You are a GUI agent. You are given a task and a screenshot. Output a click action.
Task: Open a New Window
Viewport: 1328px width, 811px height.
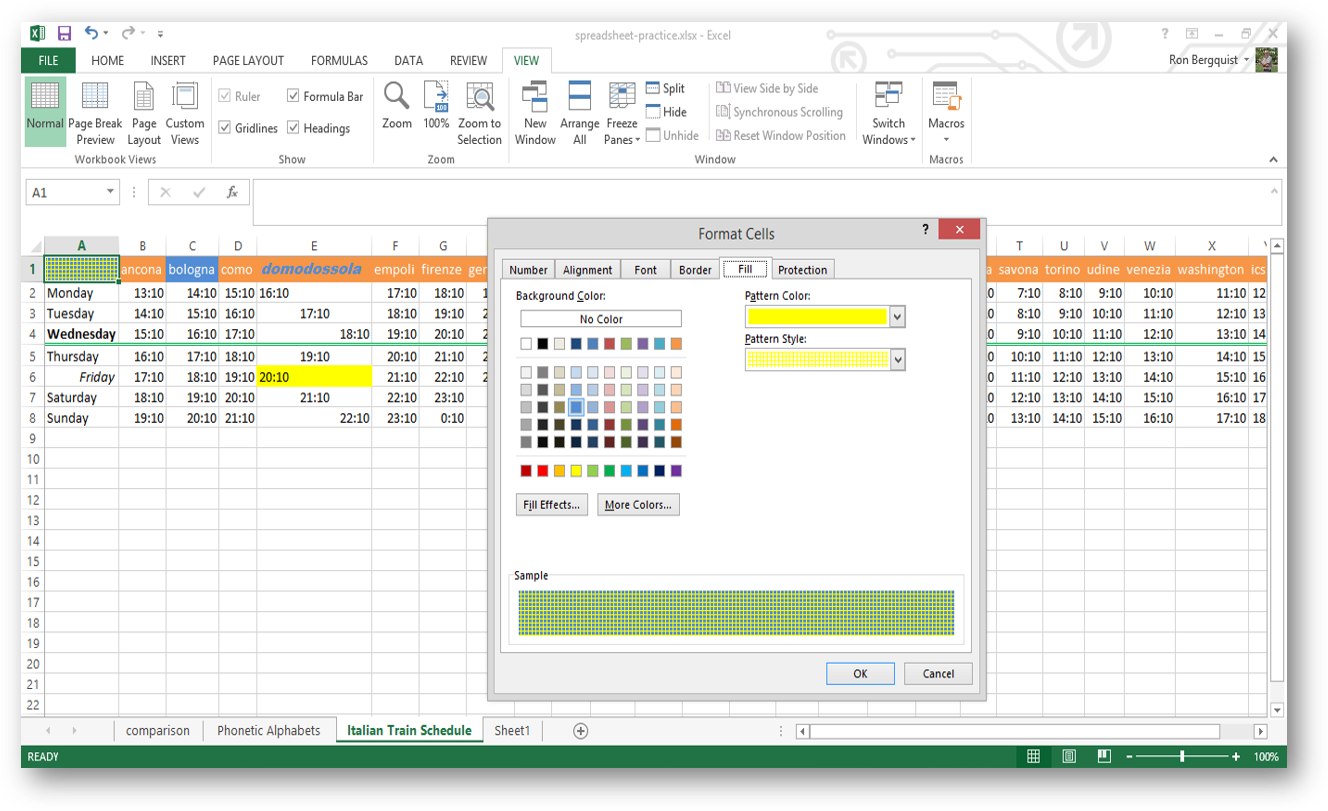click(x=535, y=97)
